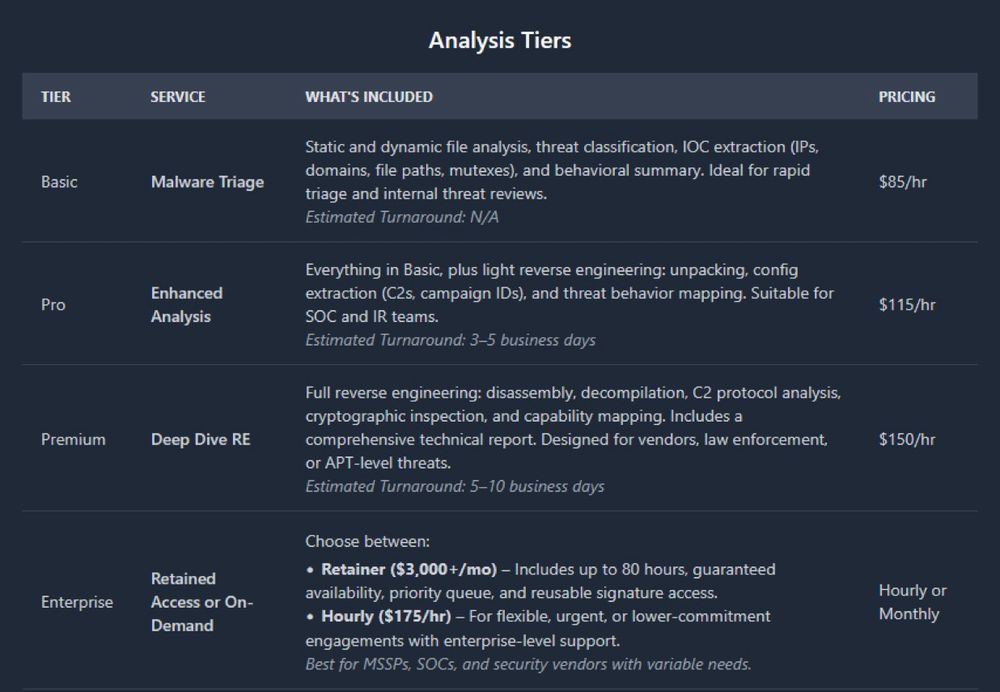Click the WHAT'S INCLUDED column header
This screenshot has width=1000, height=692.
pyautogui.click(x=369, y=97)
